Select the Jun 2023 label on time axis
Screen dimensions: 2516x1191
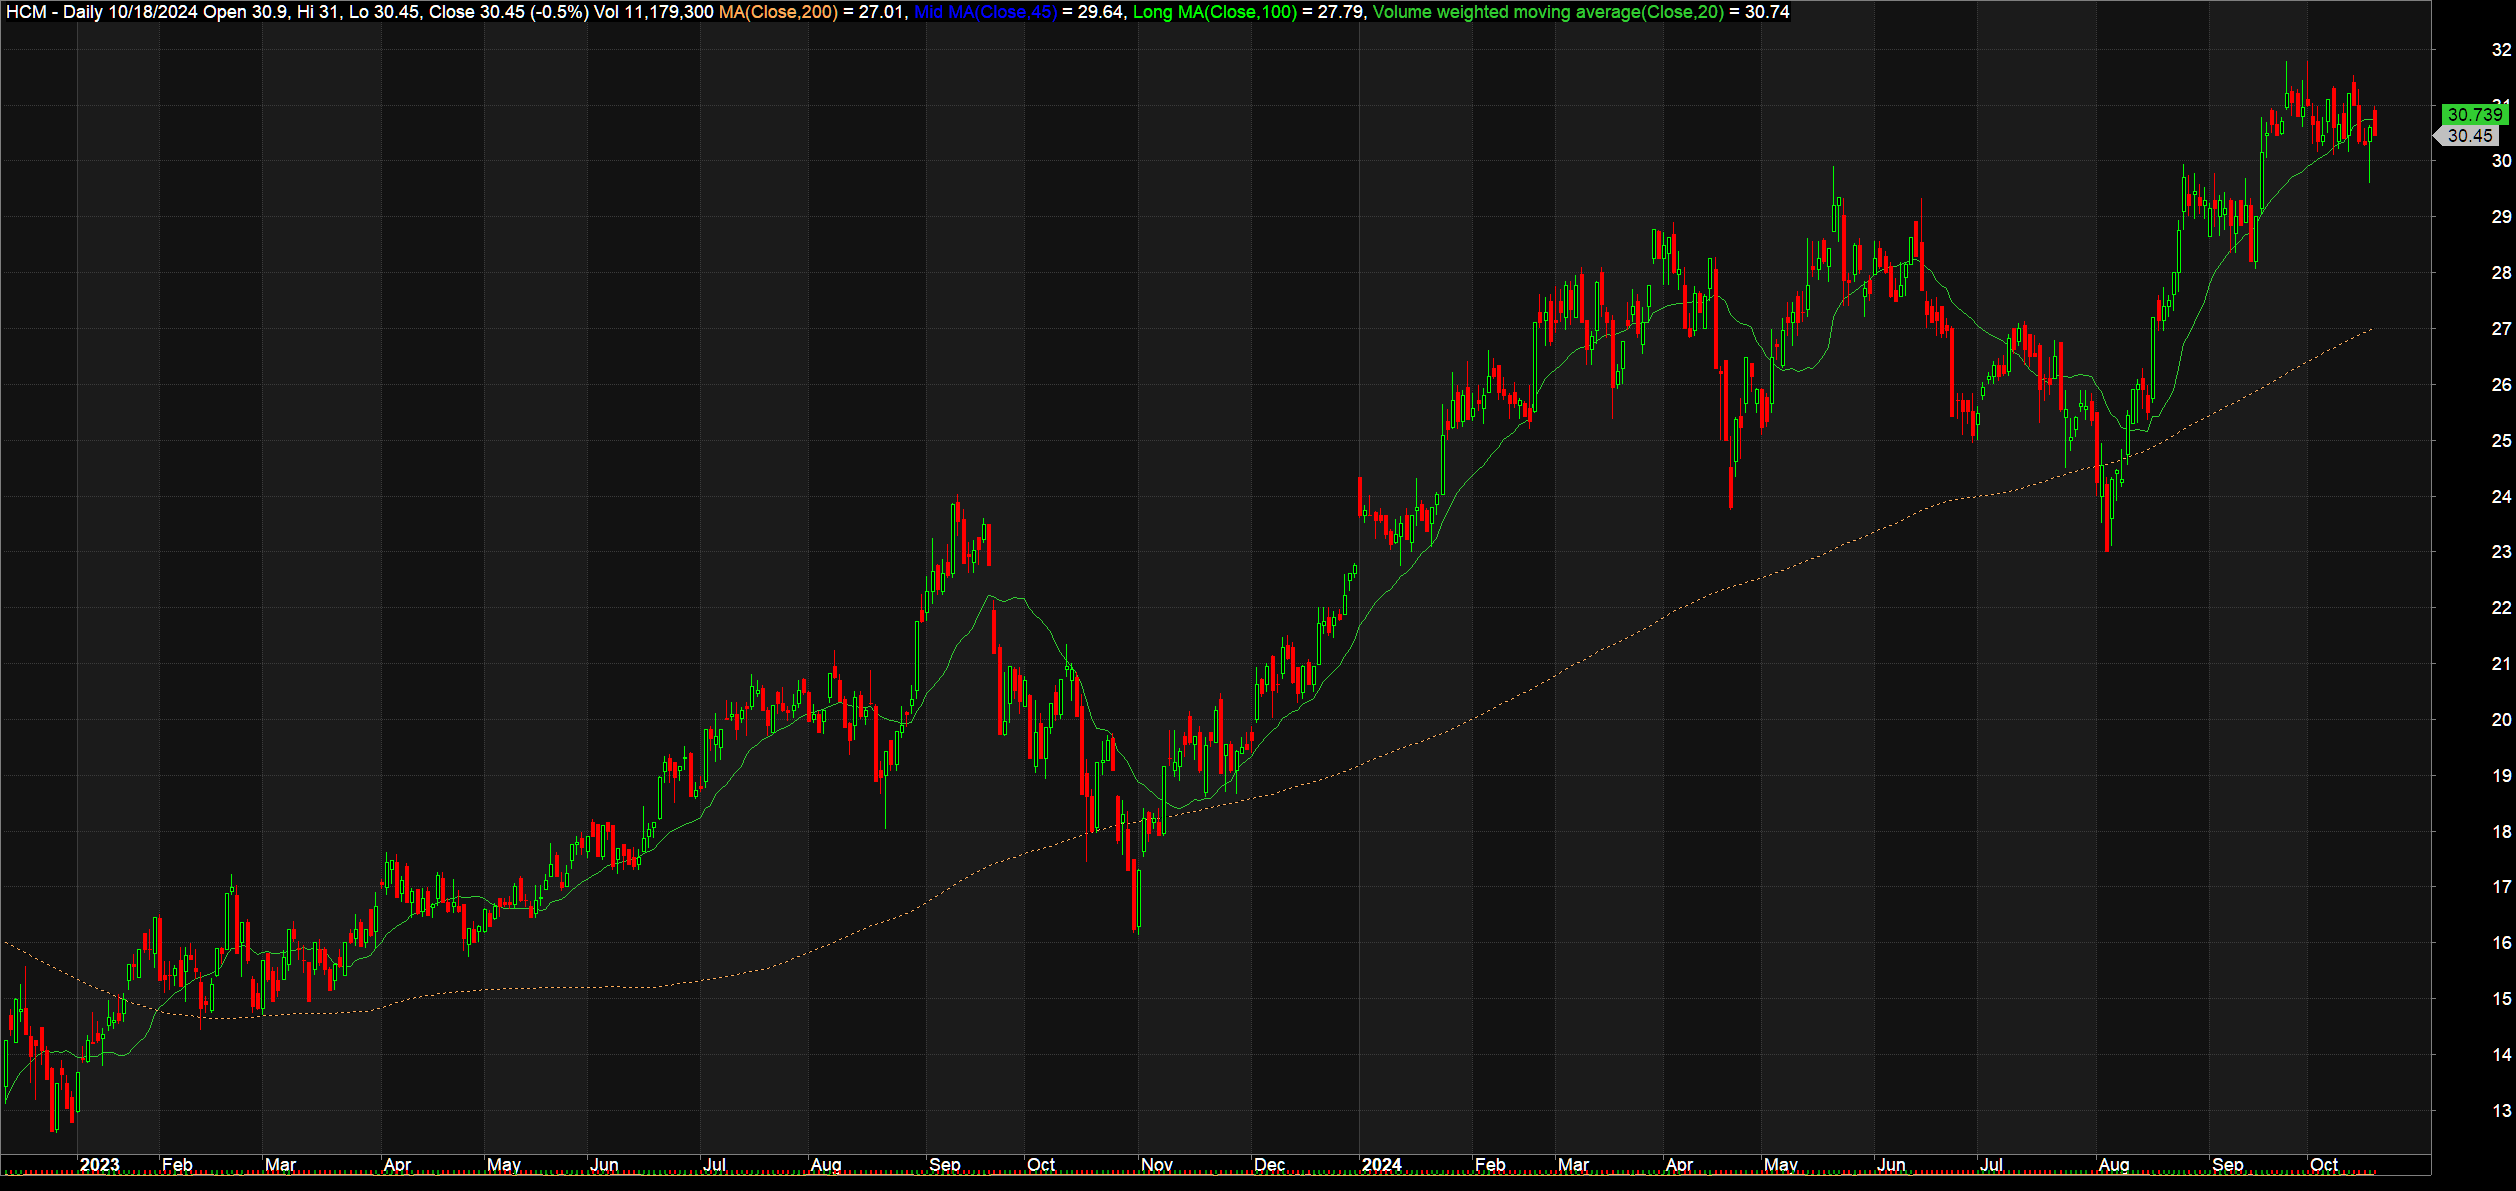pos(604,1165)
